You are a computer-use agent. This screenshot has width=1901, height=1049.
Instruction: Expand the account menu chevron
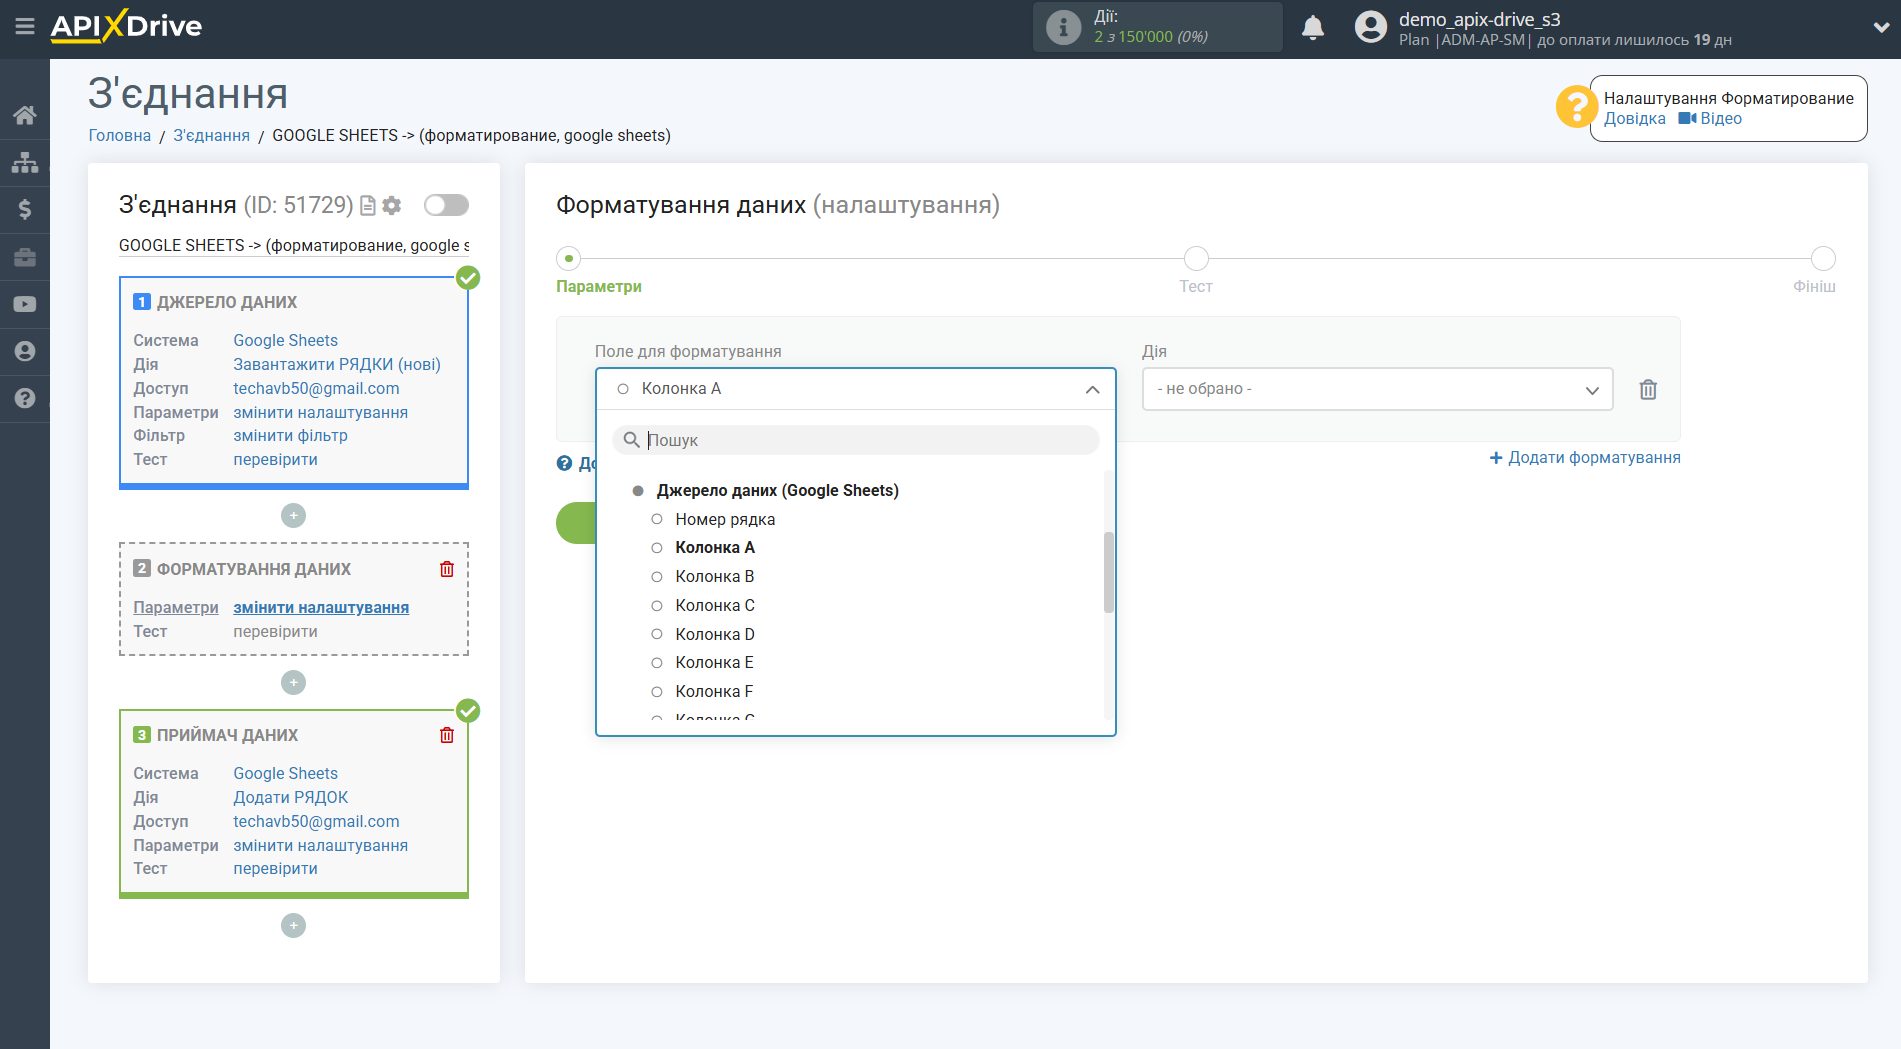(1880, 27)
